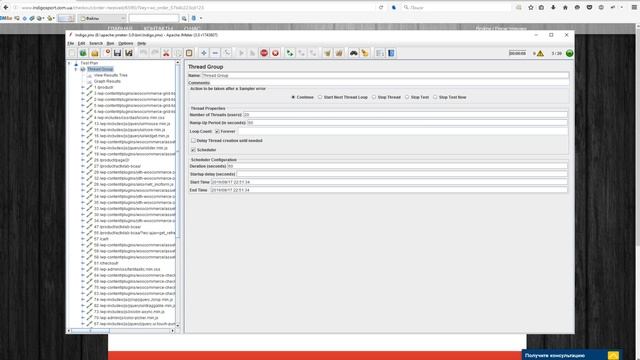Open the File menu
Viewport: 640px width, 360px height.
(71, 43)
